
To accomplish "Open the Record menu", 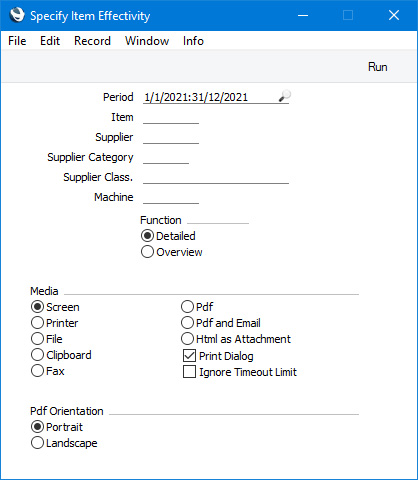I will click(x=92, y=41).
